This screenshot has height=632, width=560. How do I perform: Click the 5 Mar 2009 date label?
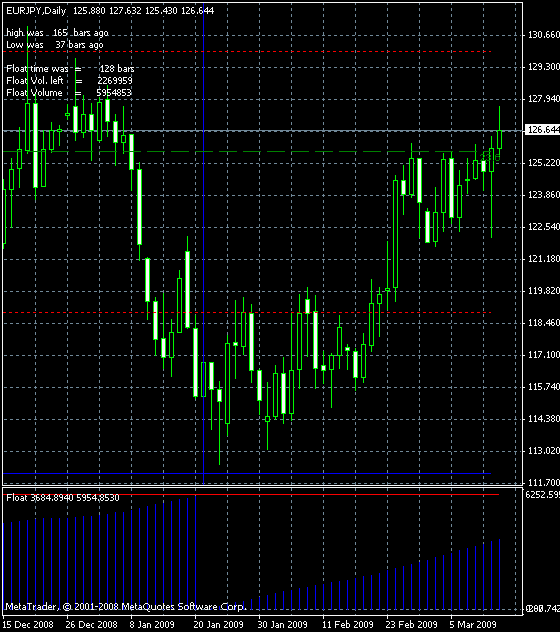point(473,625)
